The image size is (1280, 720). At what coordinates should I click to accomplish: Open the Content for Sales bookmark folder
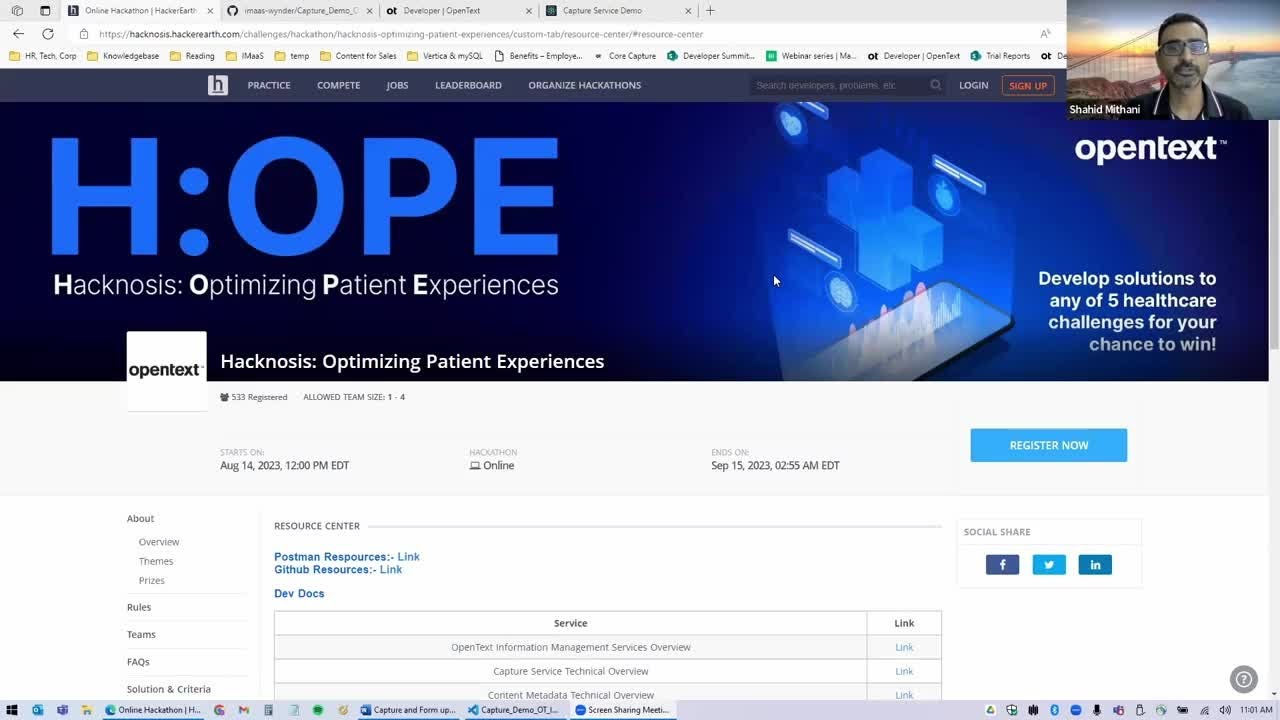[357, 56]
